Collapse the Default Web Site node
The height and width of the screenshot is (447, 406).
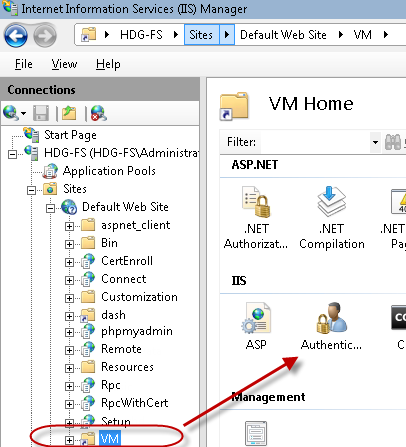tap(50, 209)
